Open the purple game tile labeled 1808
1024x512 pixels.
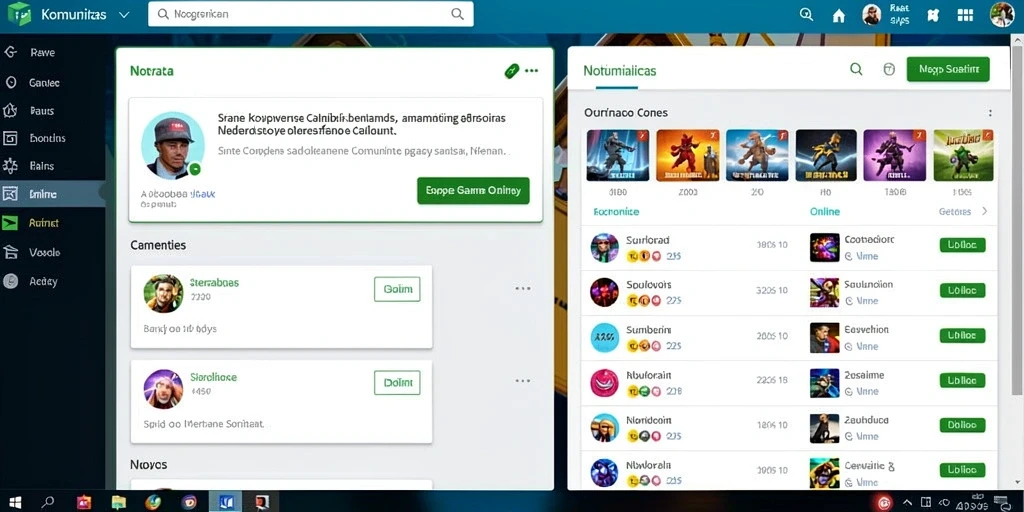tap(894, 155)
